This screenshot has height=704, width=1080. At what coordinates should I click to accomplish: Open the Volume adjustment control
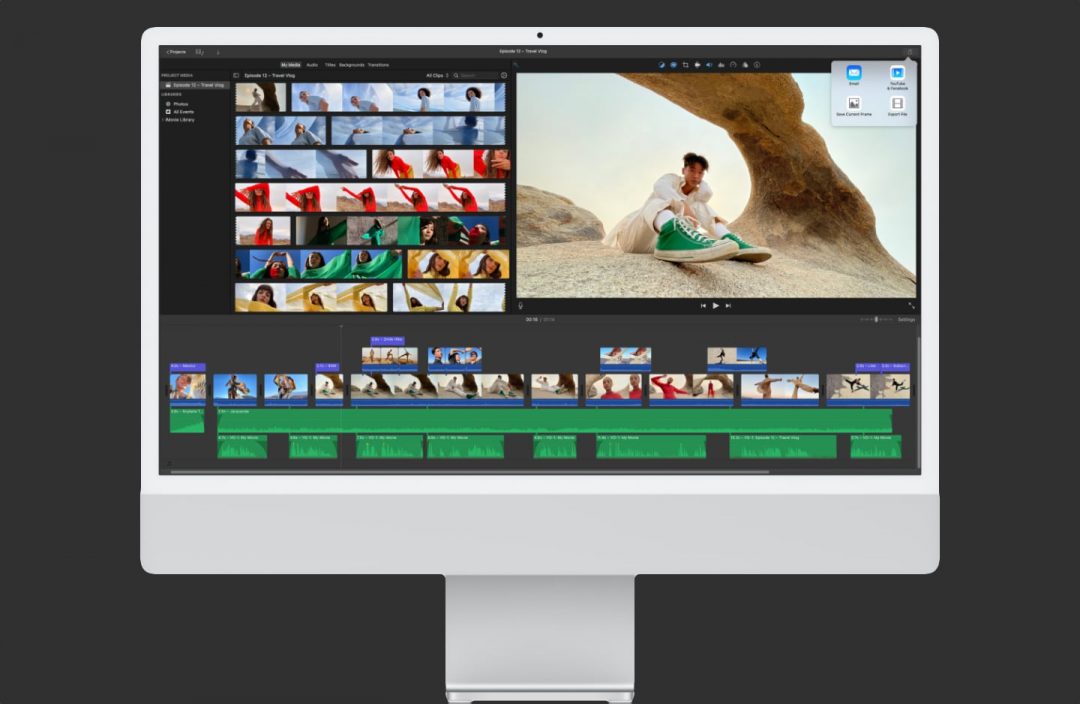click(x=709, y=65)
